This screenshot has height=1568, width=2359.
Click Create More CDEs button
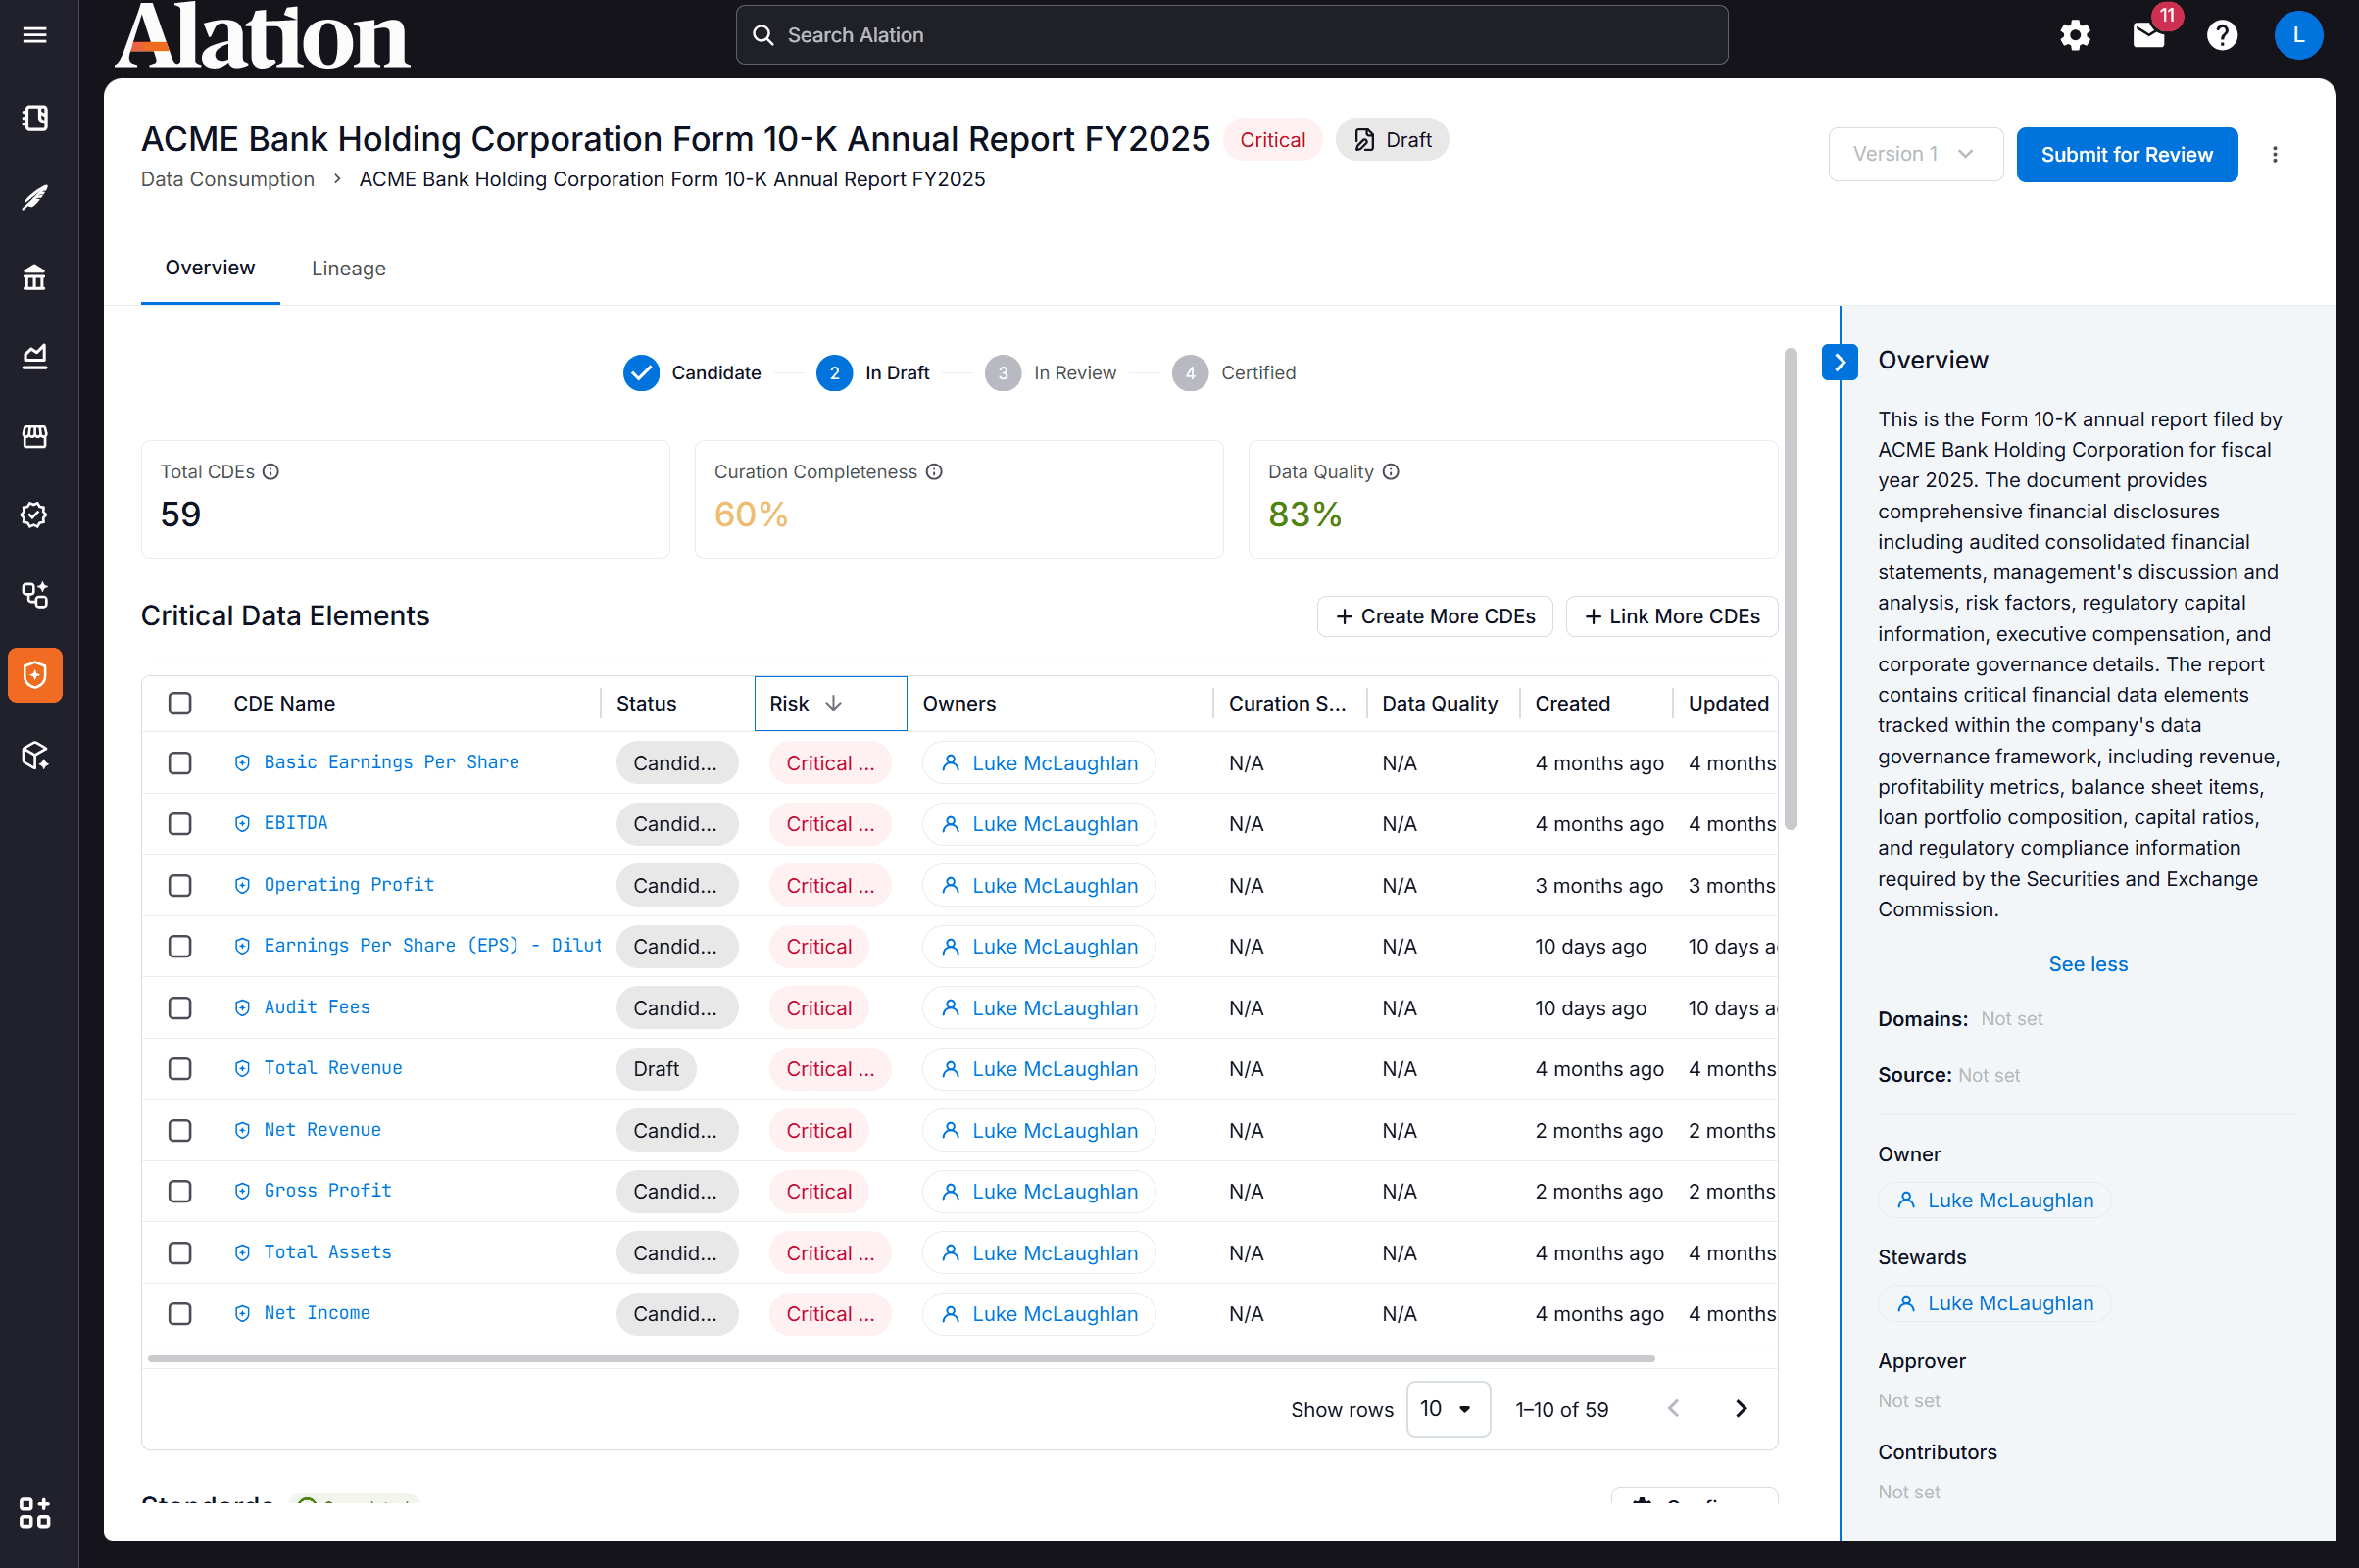point(1435,616)
